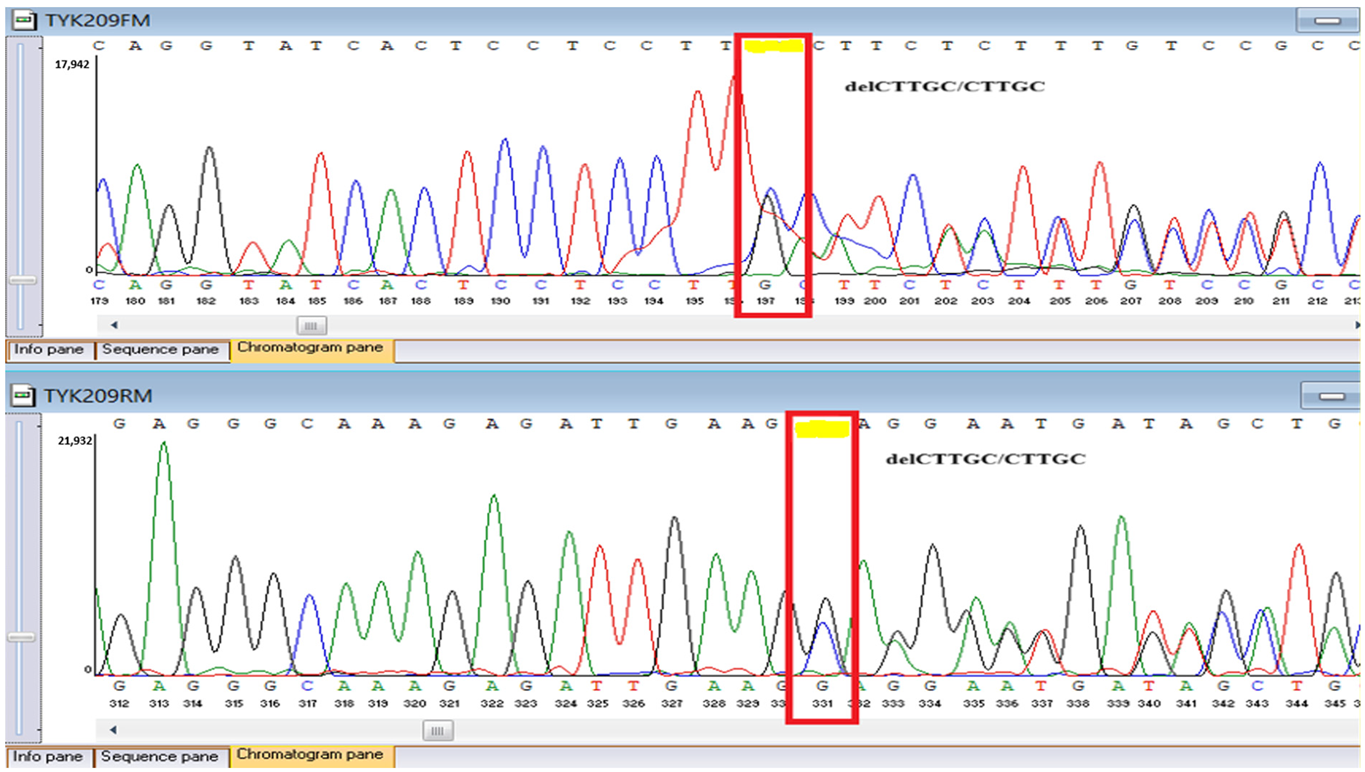This screenshot has height=772, width=1365.
Task: Minimize the TYK209RM chromatogram window
Action: [x=1330, y=397]
